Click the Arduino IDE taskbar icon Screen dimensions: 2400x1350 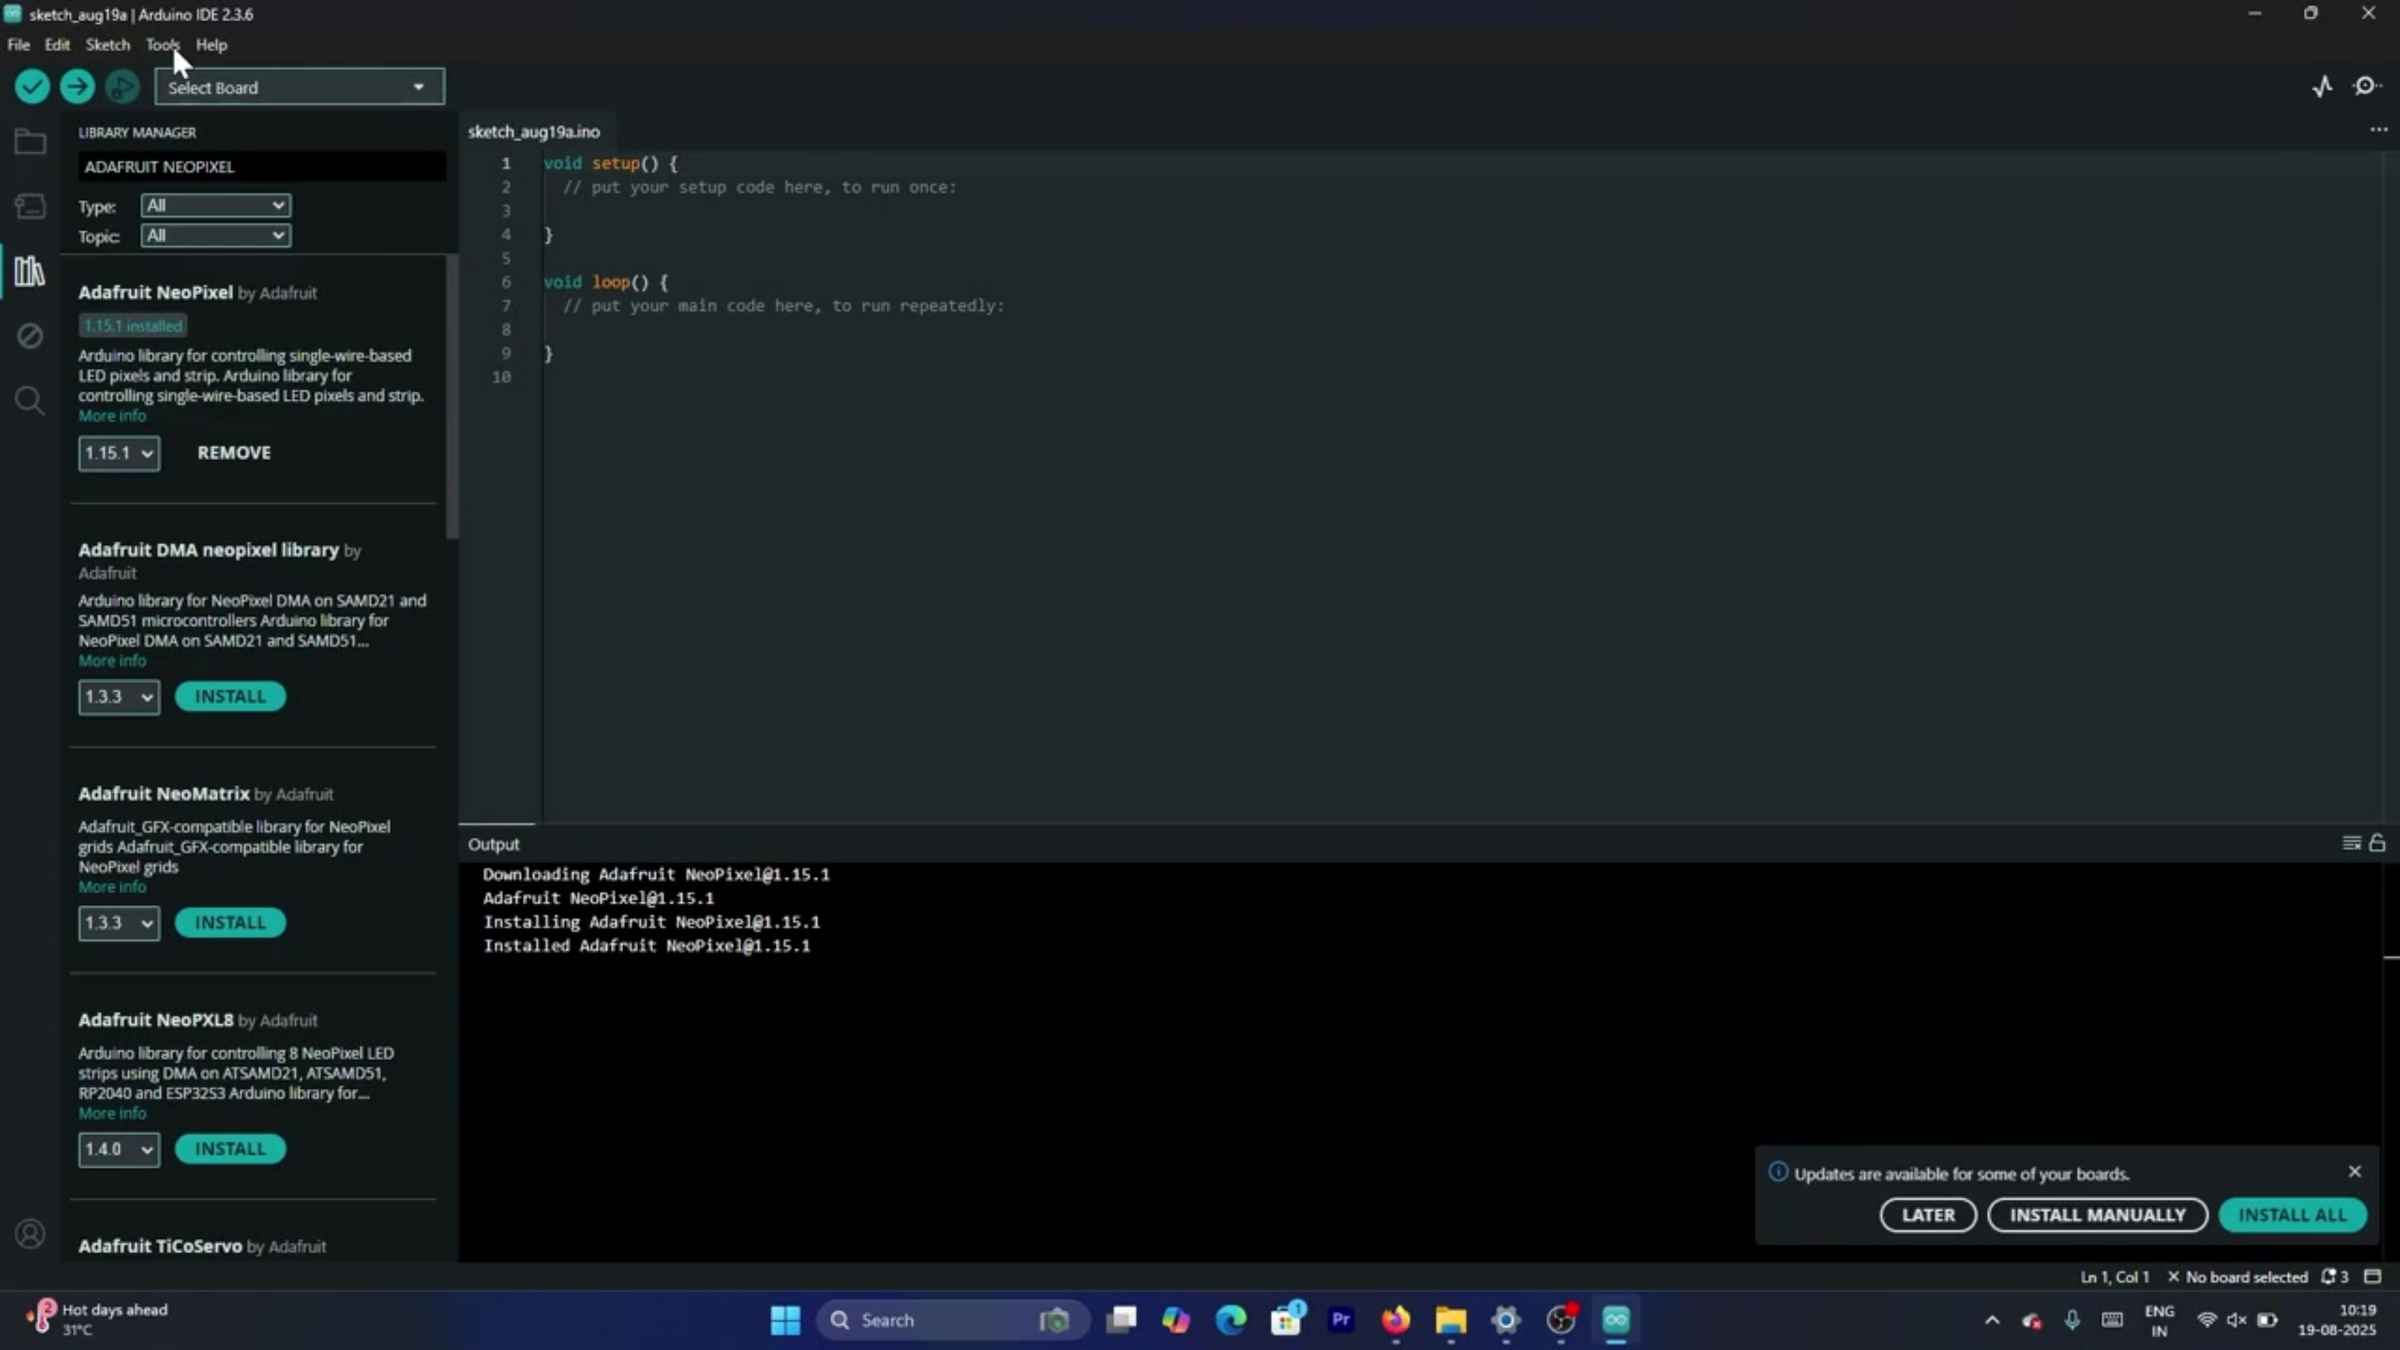tap(1616, 1320)
